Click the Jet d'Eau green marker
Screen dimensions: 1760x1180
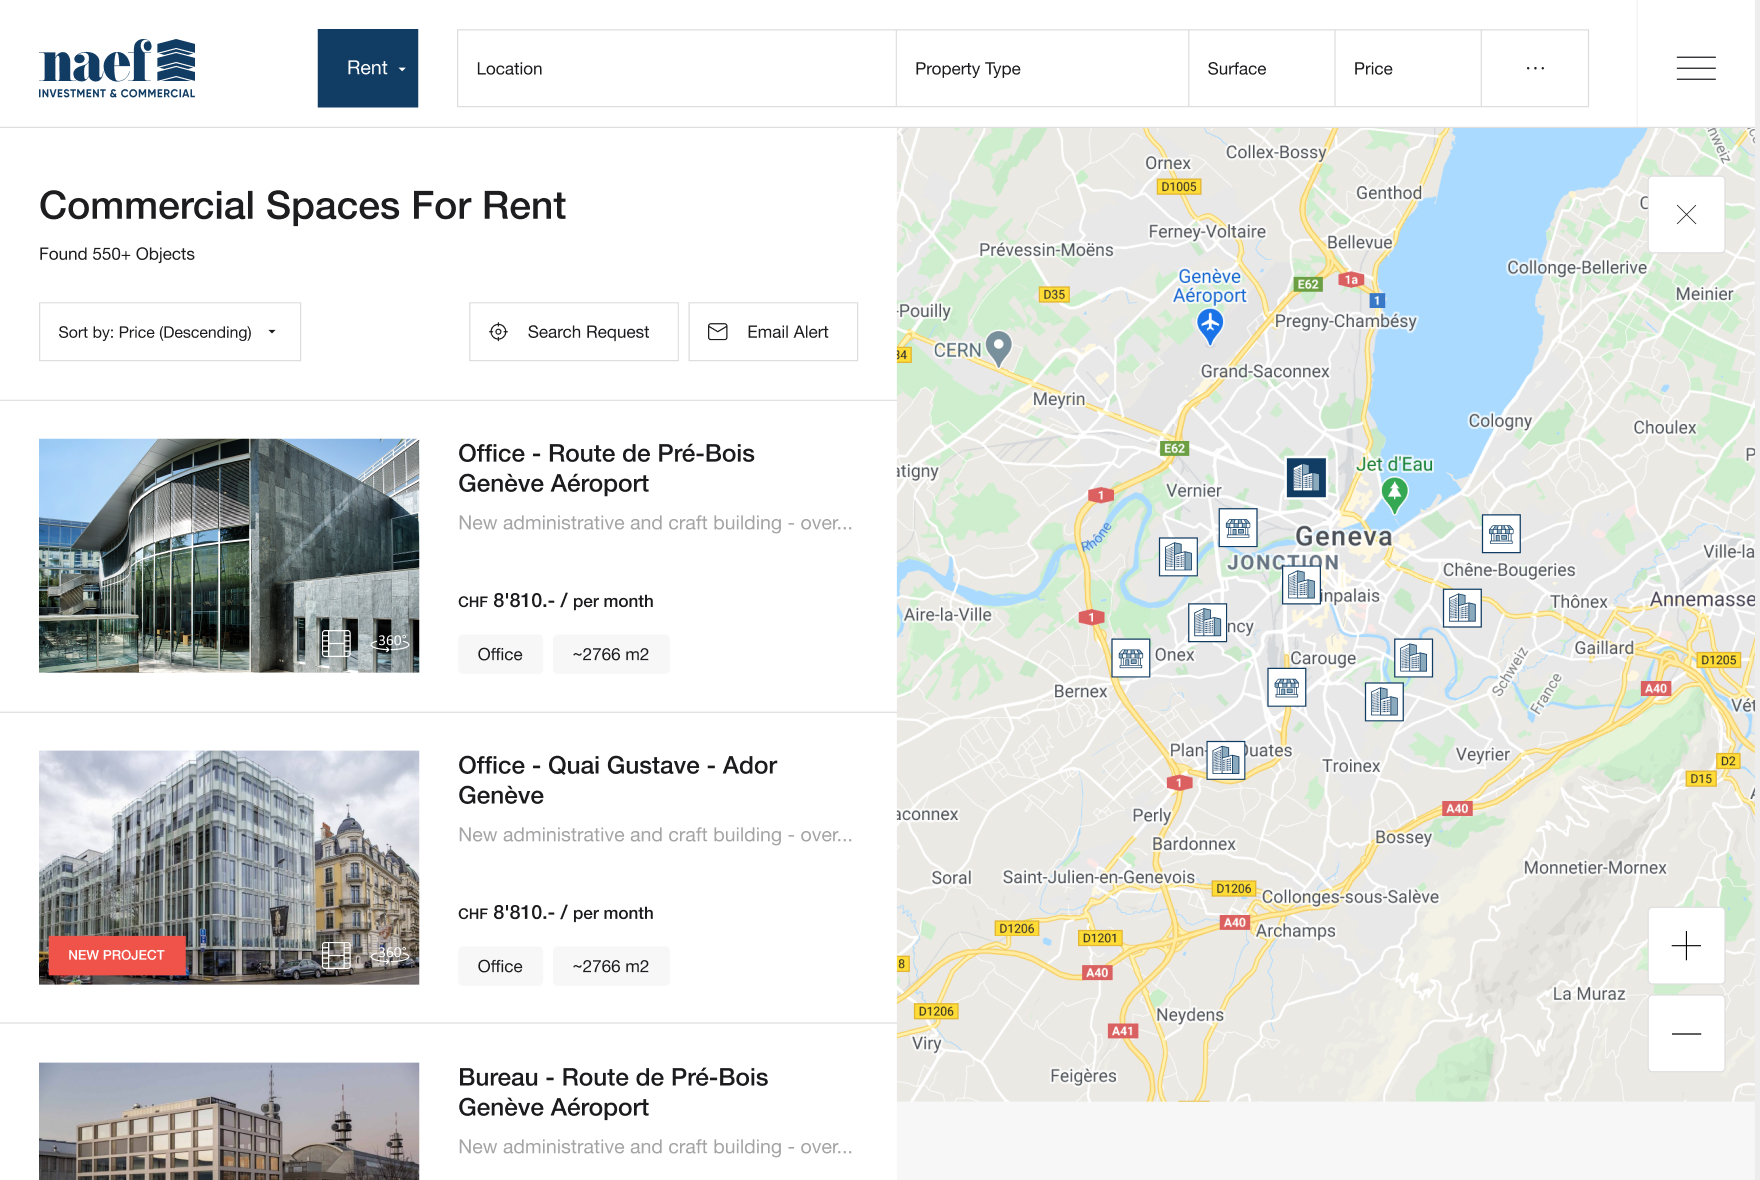[x=1394, y=492]
